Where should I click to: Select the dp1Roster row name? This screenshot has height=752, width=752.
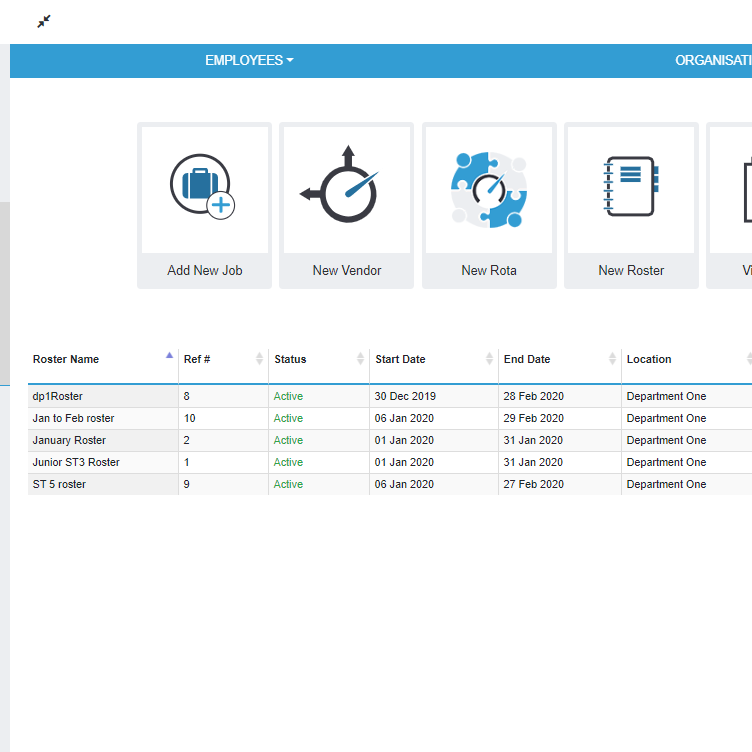point(58,396)
